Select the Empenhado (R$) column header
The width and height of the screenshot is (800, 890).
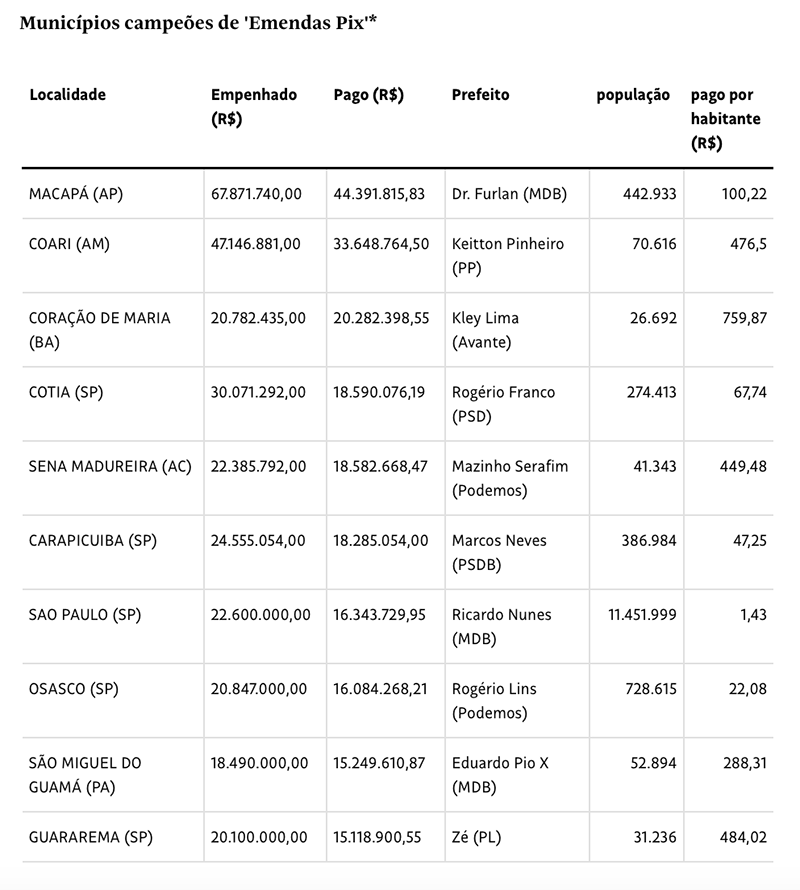254,107
